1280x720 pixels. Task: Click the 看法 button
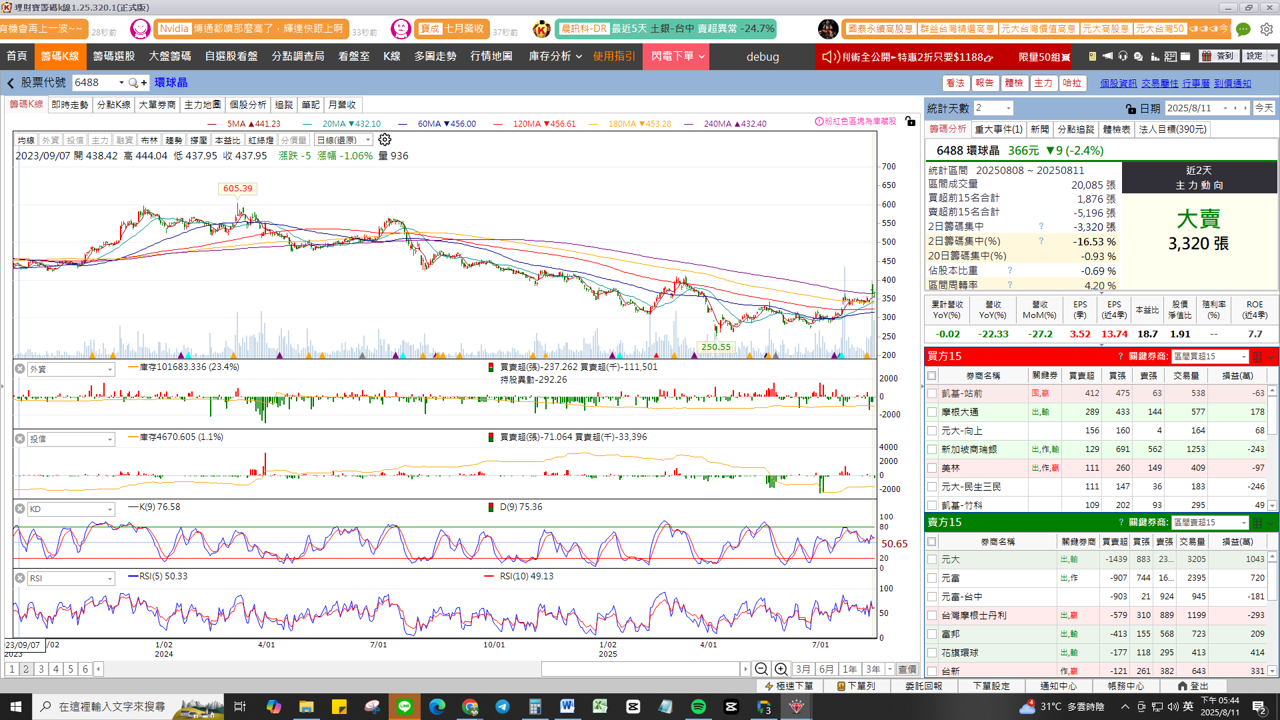[956, 83]
